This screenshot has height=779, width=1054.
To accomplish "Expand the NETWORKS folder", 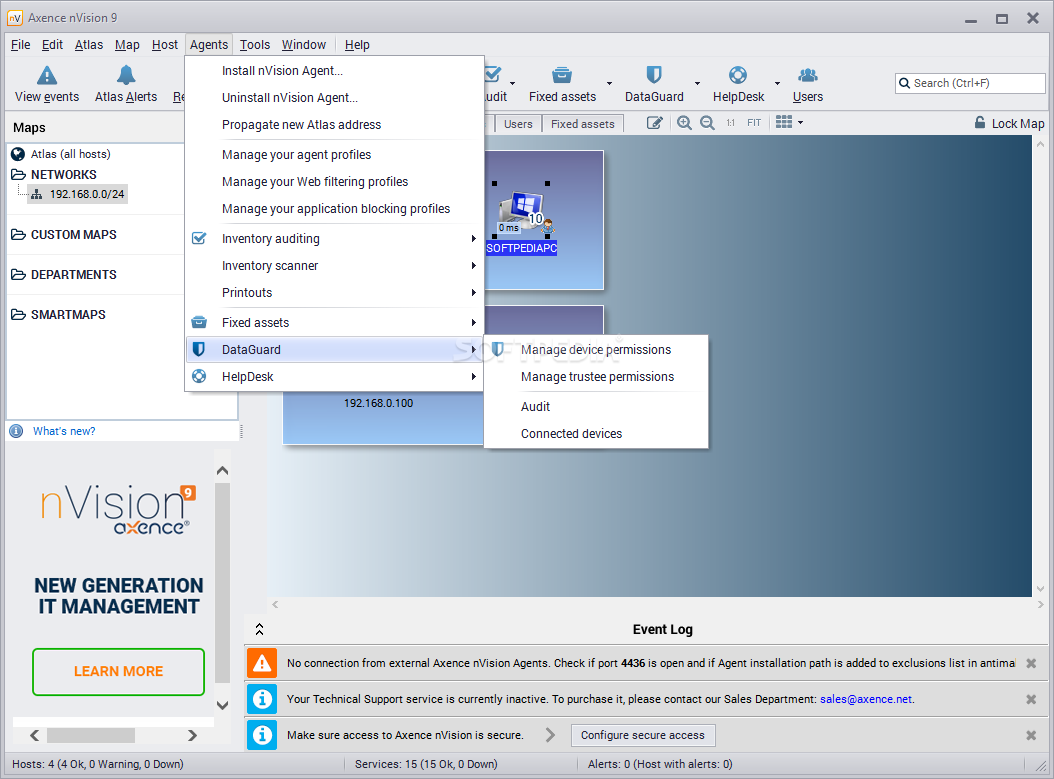I will [18, 175].
